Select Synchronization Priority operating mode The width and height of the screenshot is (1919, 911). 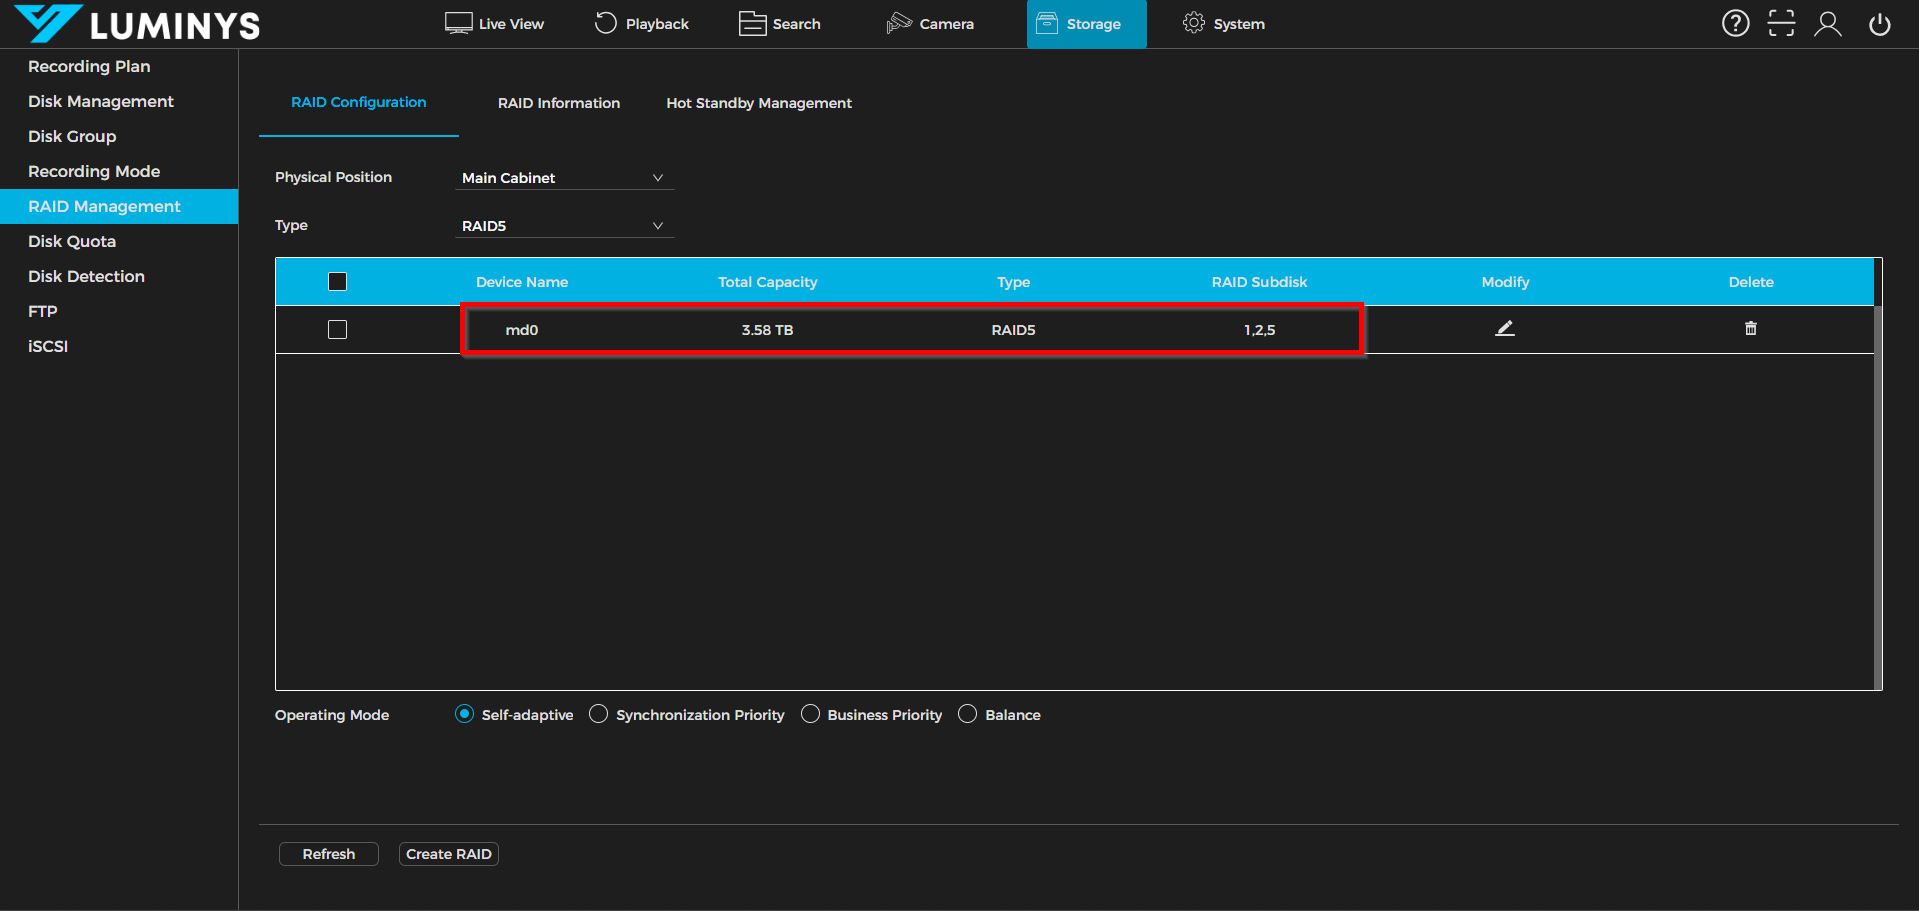pos(598,714)
